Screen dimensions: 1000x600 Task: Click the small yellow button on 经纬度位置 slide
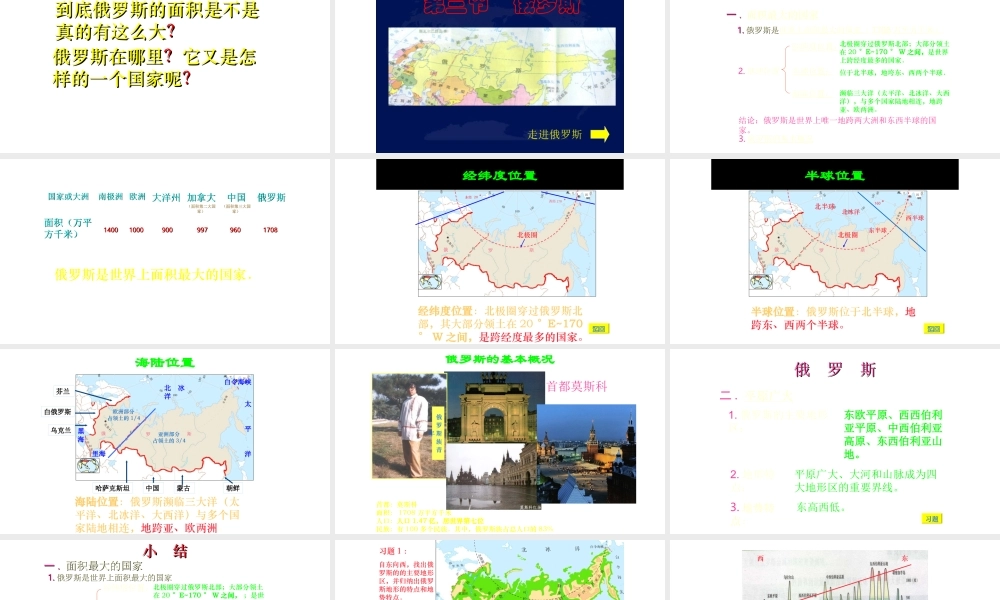[x=599, y=328]
